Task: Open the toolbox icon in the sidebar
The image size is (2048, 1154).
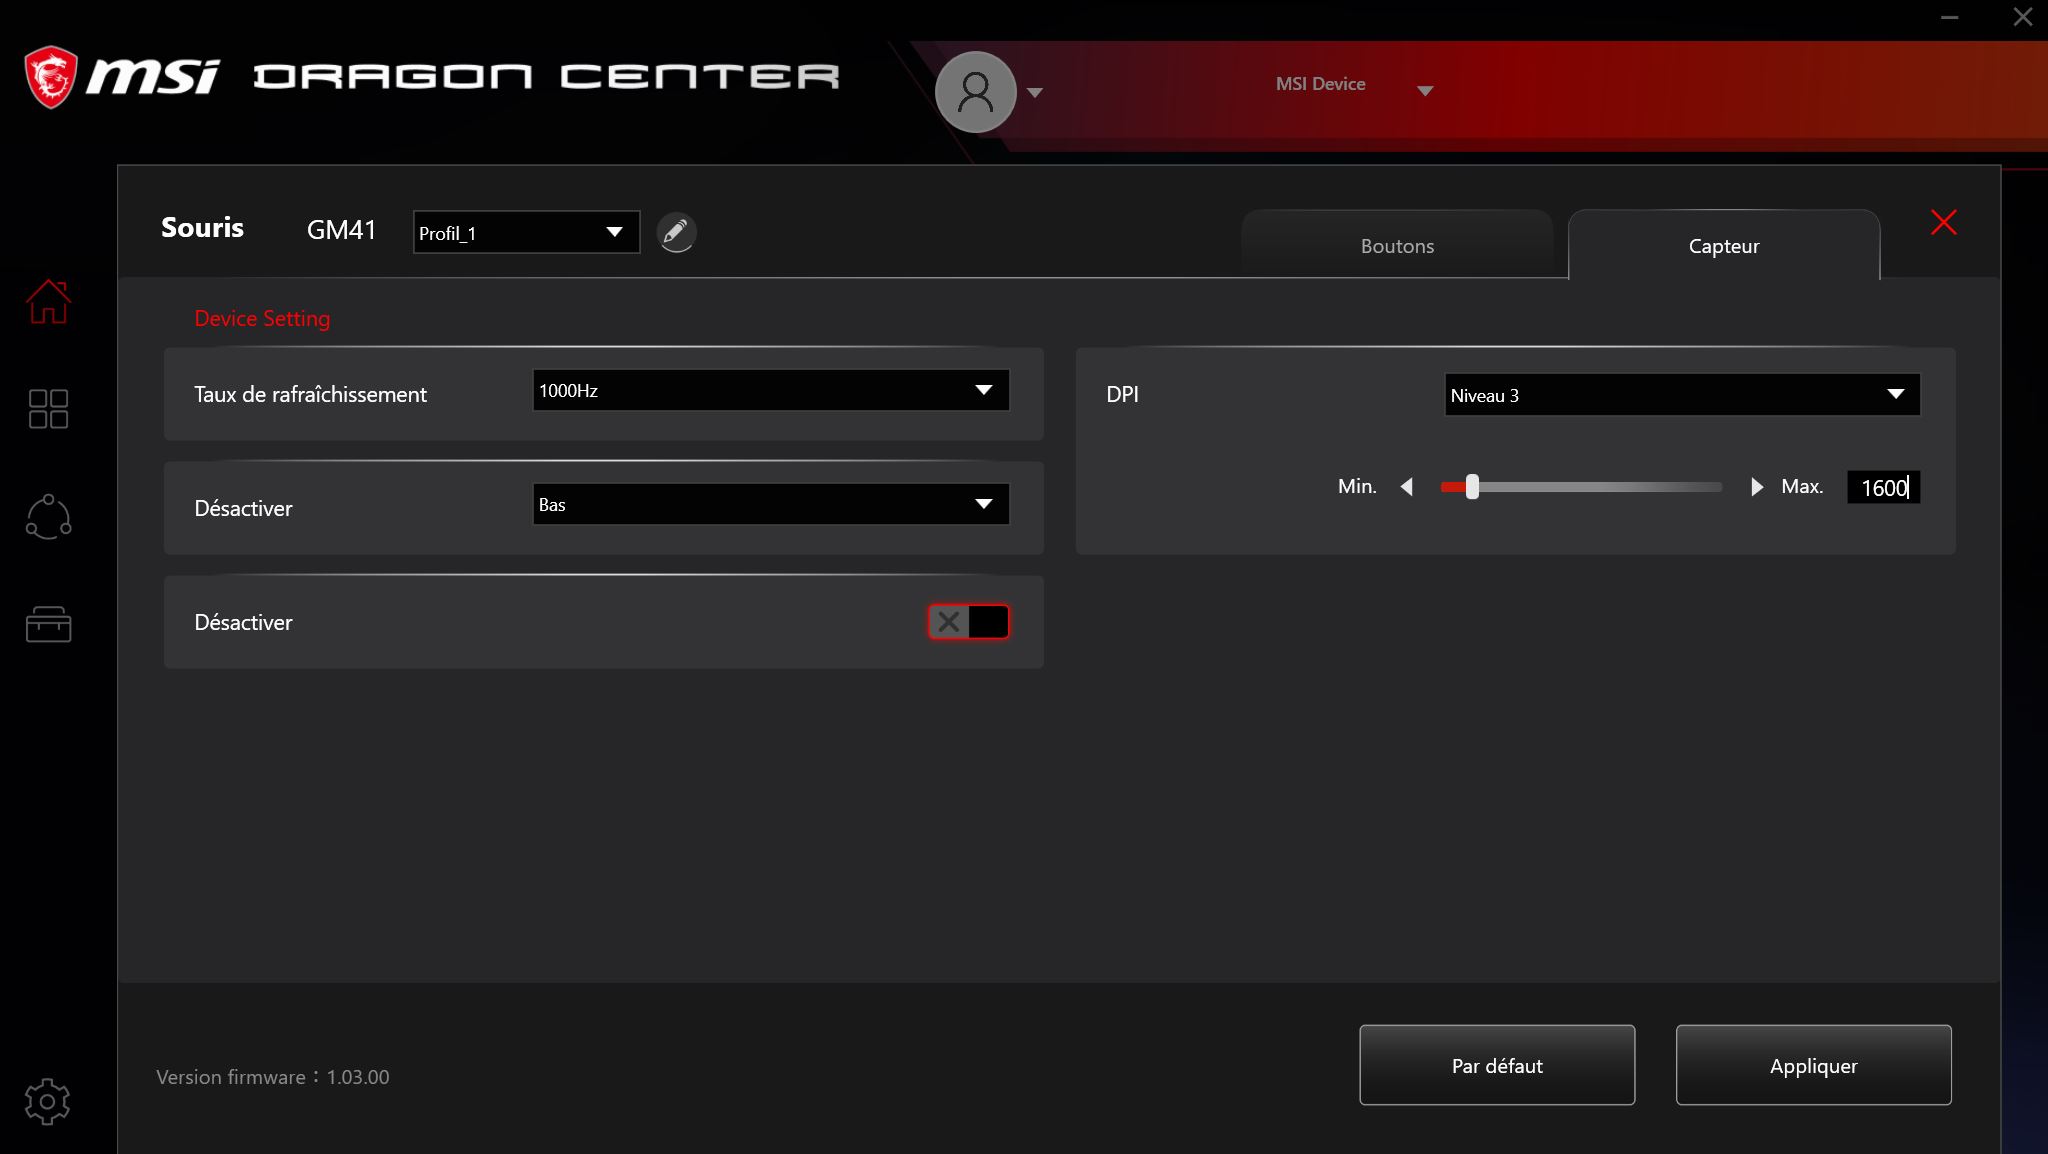Action: click(47, 625)
